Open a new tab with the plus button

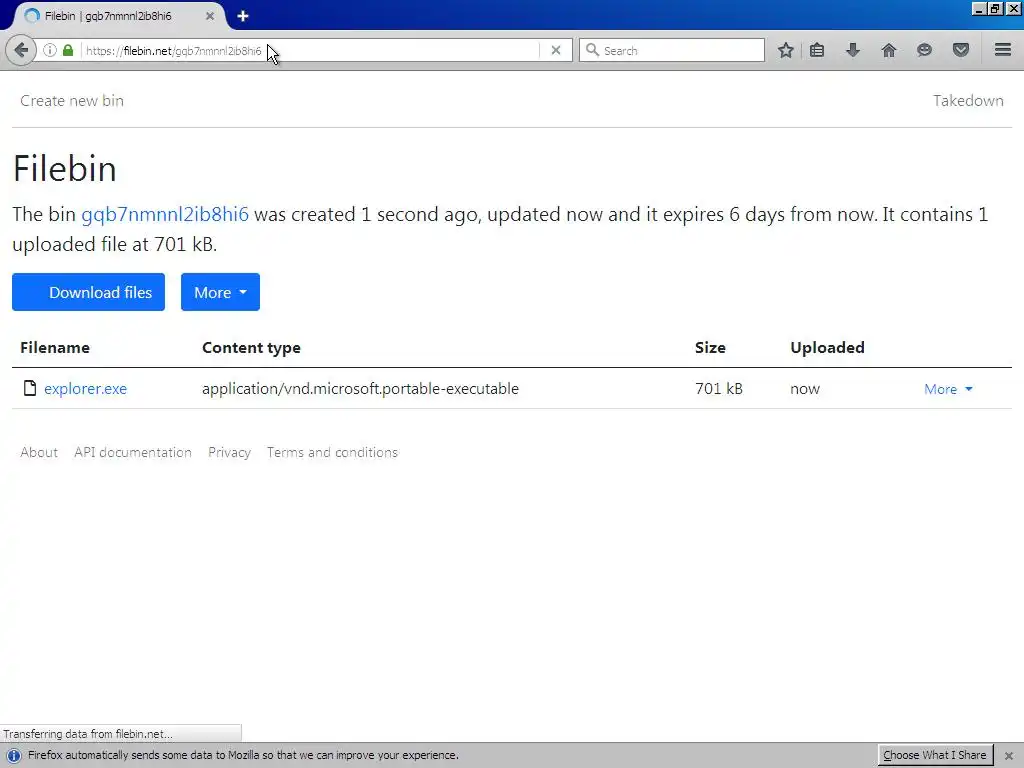(x=243, y=16)
